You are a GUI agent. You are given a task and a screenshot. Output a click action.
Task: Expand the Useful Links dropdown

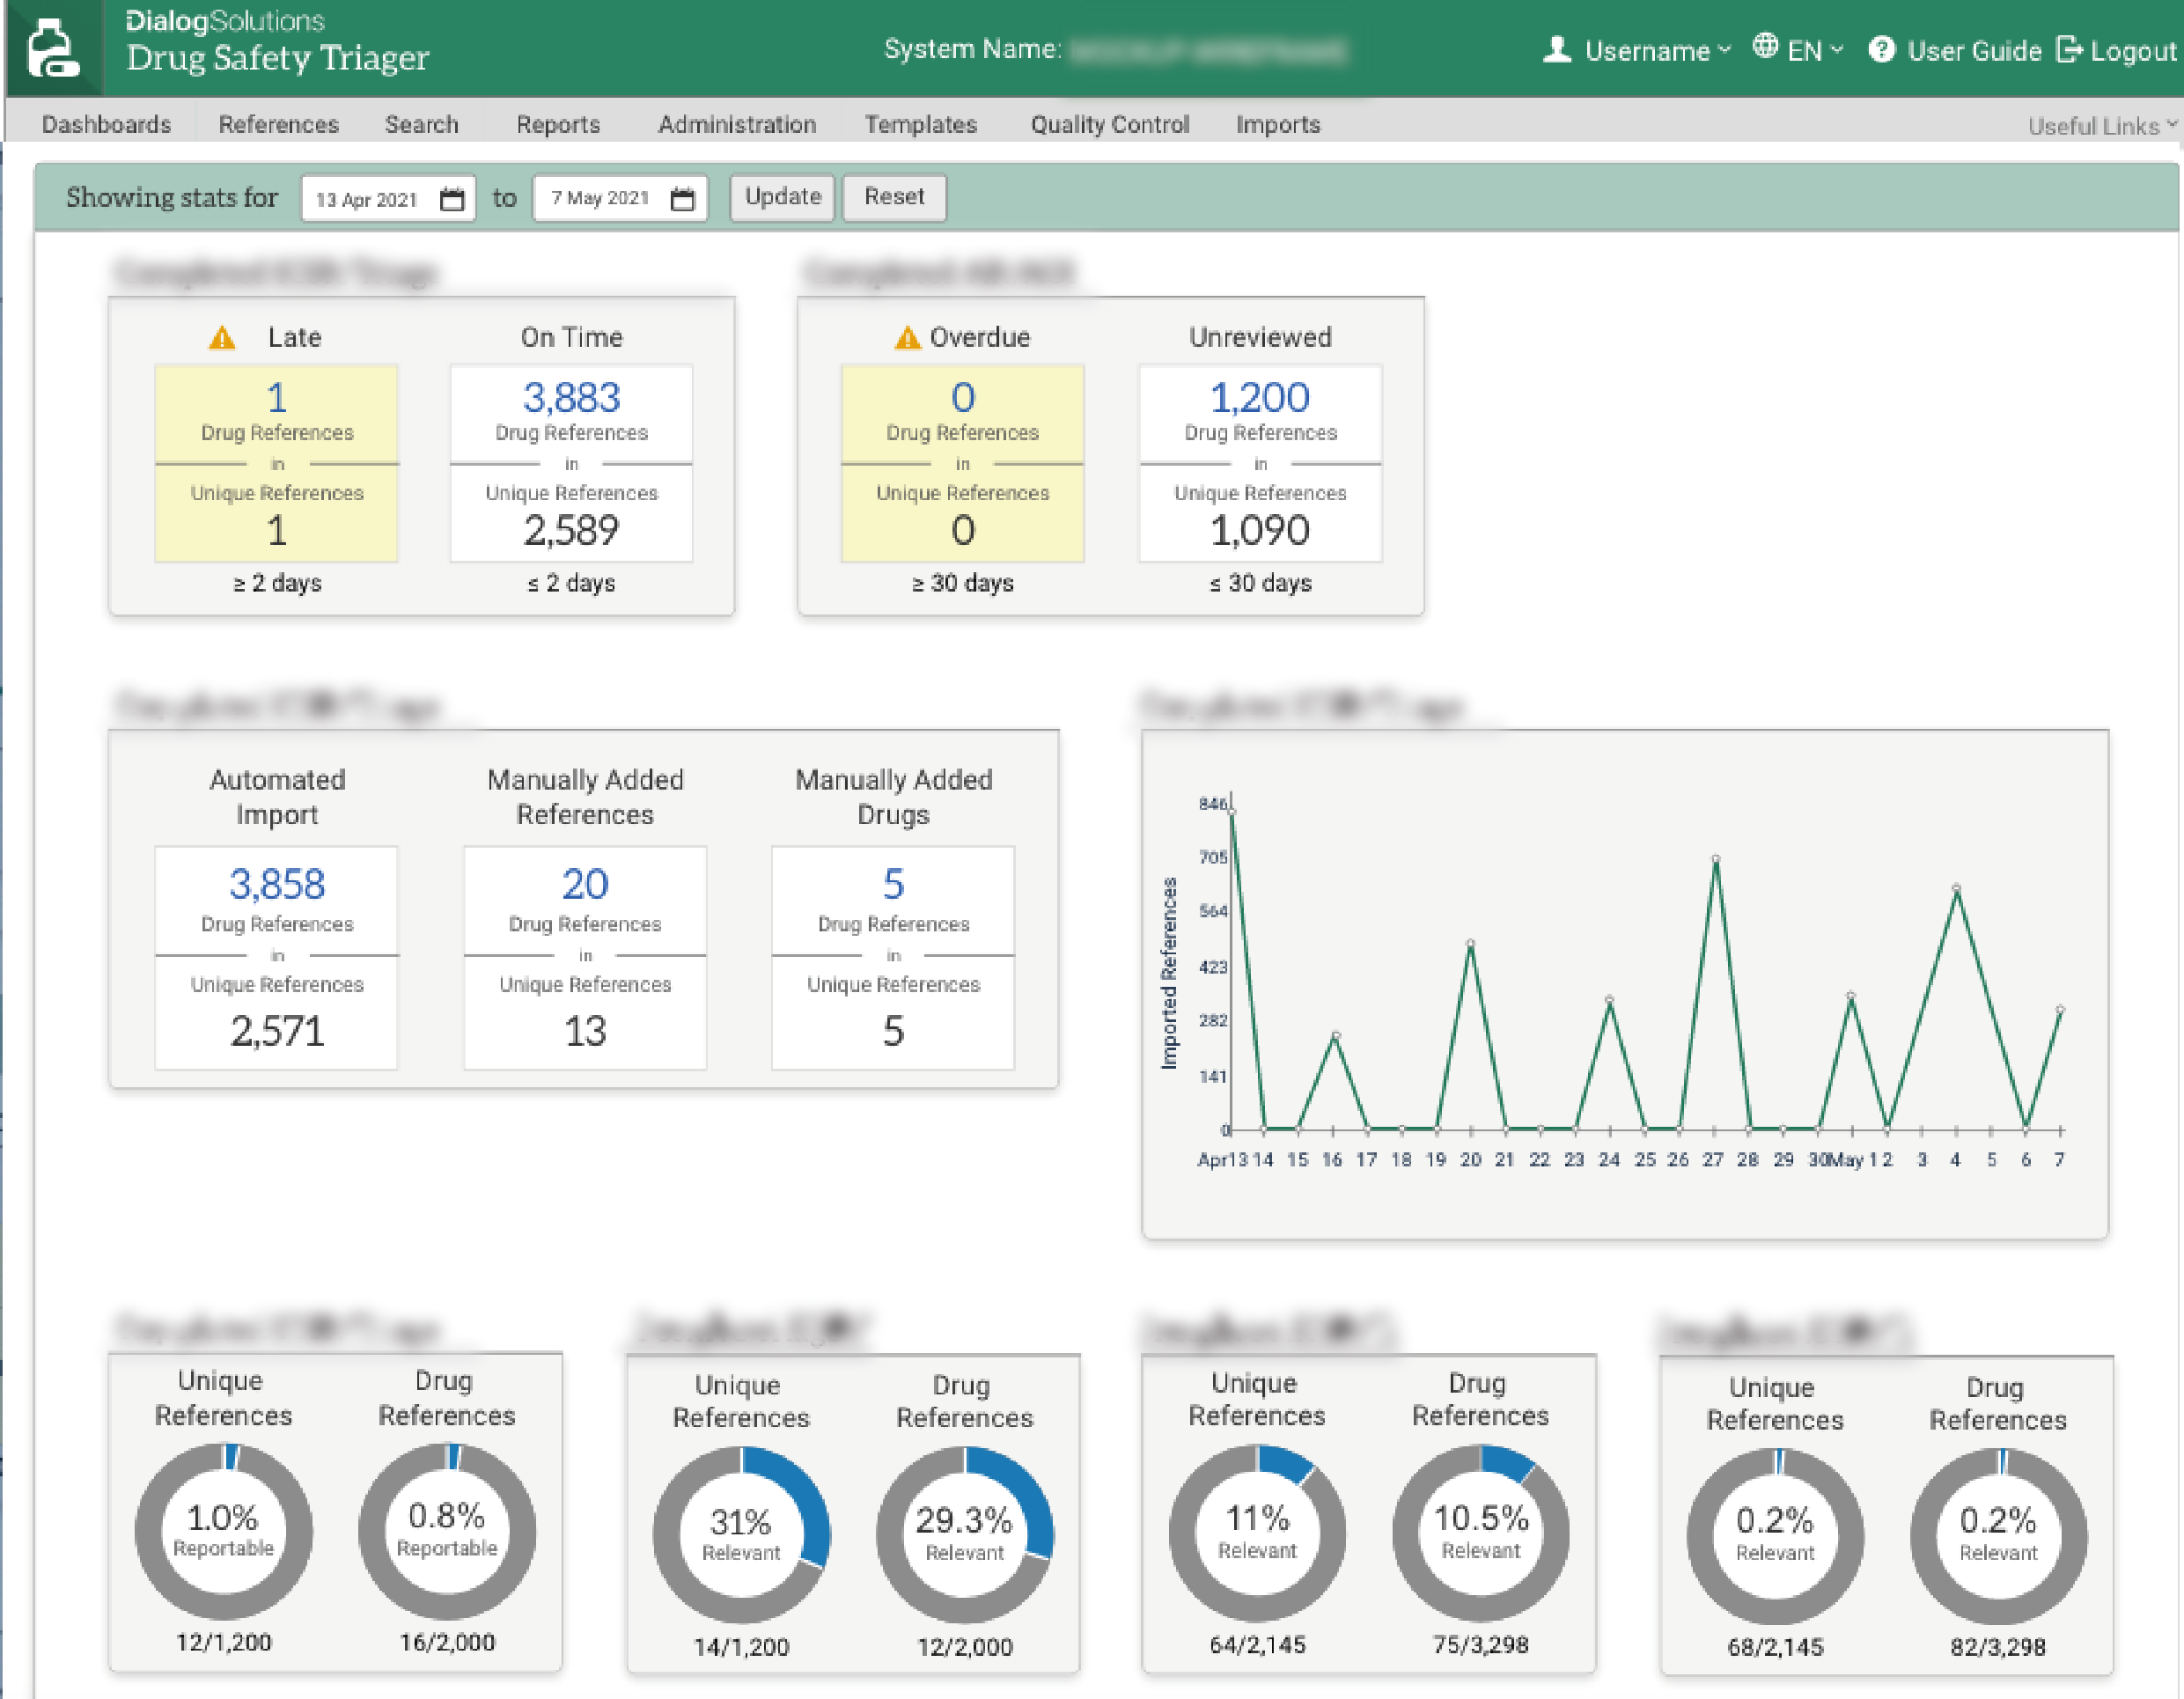point(2100,126)
